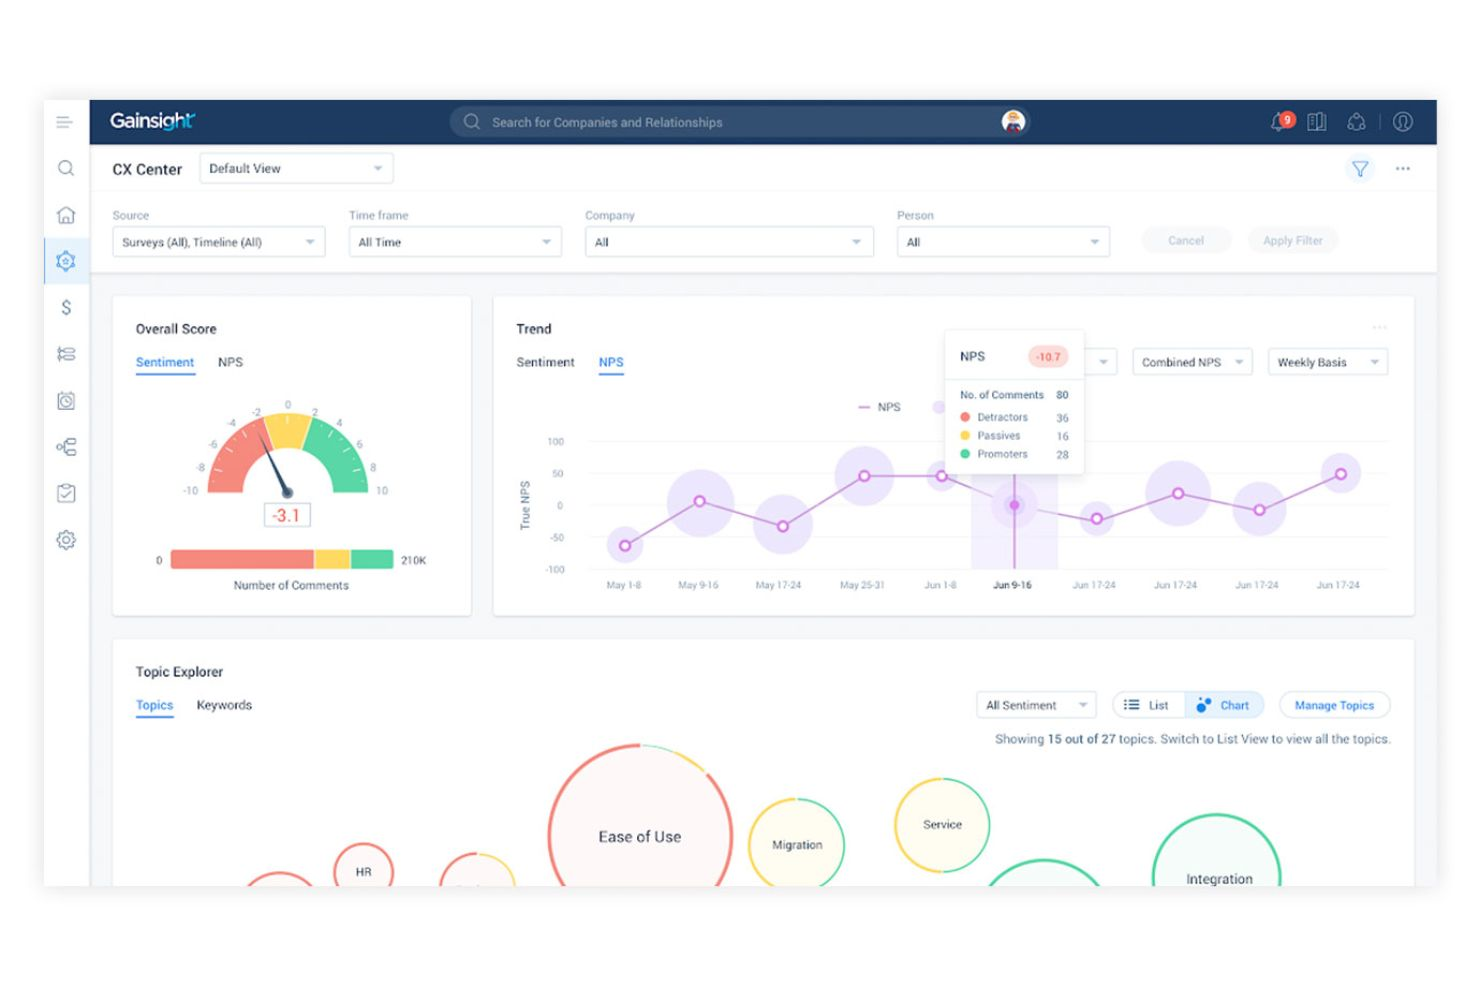1480x987 pixels.
Task: Open the All Sentiment dropdown
Action: pyautogui.click(x=1036, y=705)
